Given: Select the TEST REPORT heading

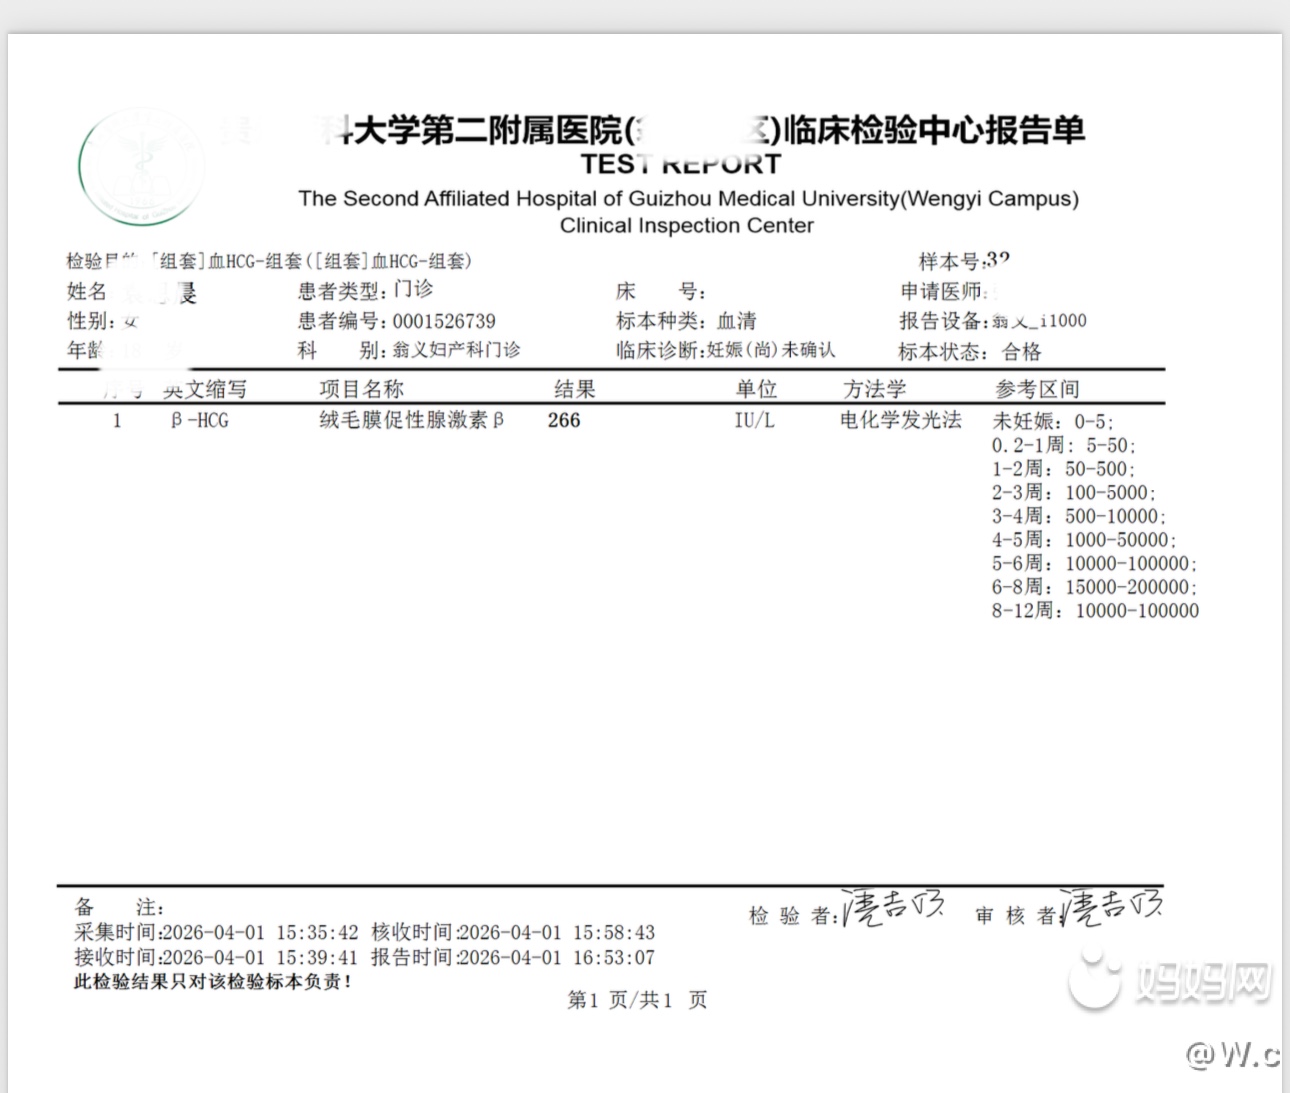Looking at the screenshot, I should pyautogui.click(x=680, y=164).
